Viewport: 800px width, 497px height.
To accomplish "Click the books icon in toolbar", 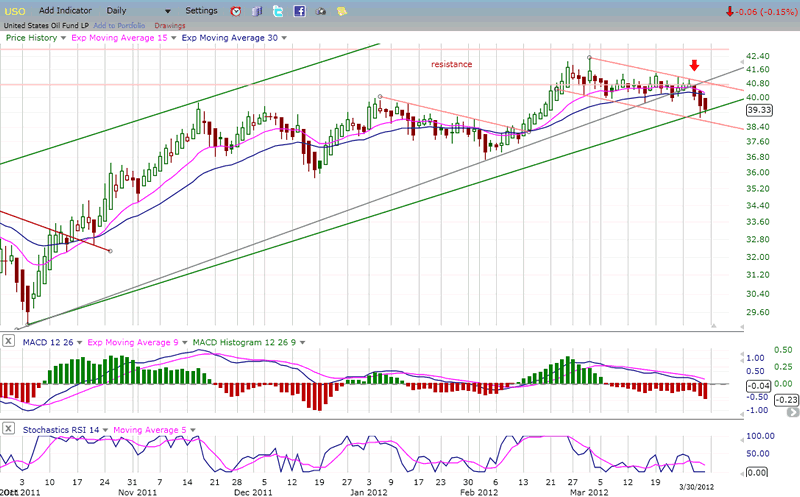I will click(256, 11).
